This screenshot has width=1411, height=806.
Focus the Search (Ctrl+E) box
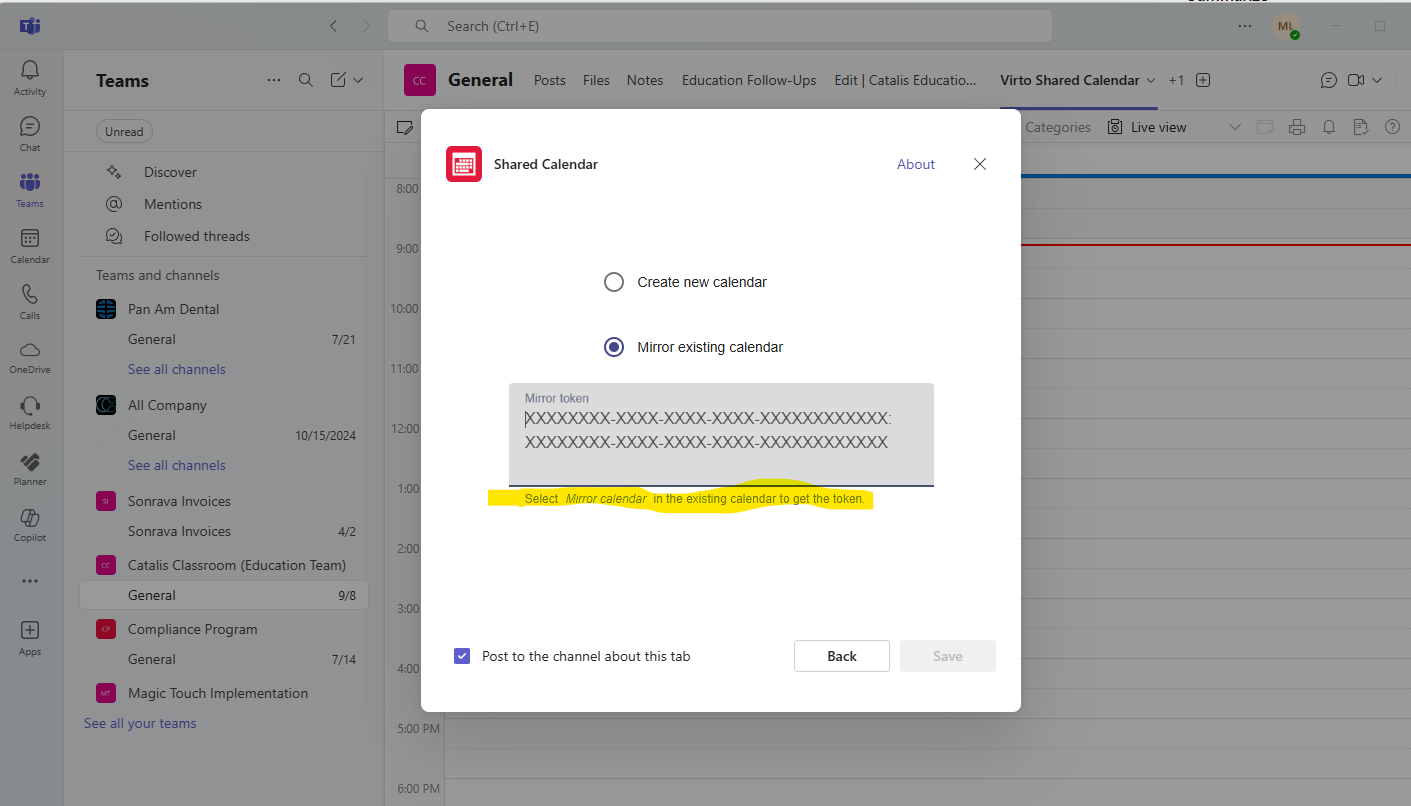(720, 26)
